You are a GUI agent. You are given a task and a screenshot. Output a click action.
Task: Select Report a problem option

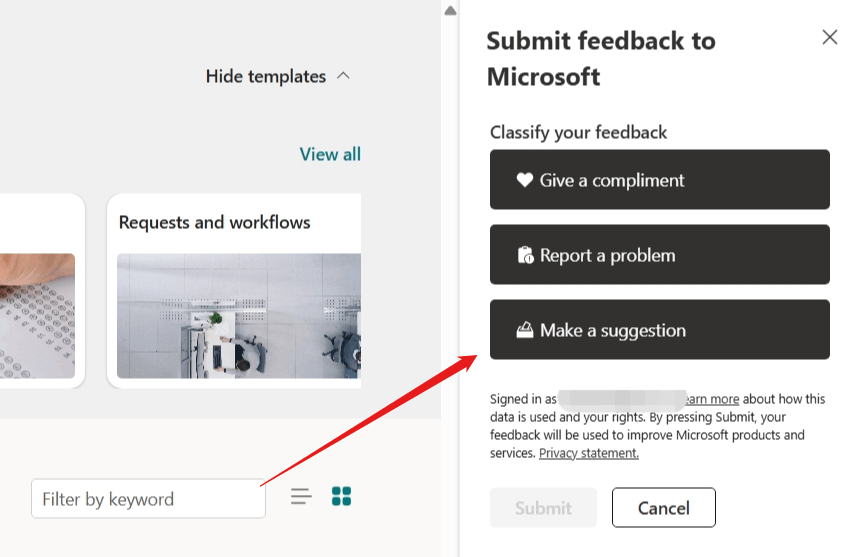point(659,254)
